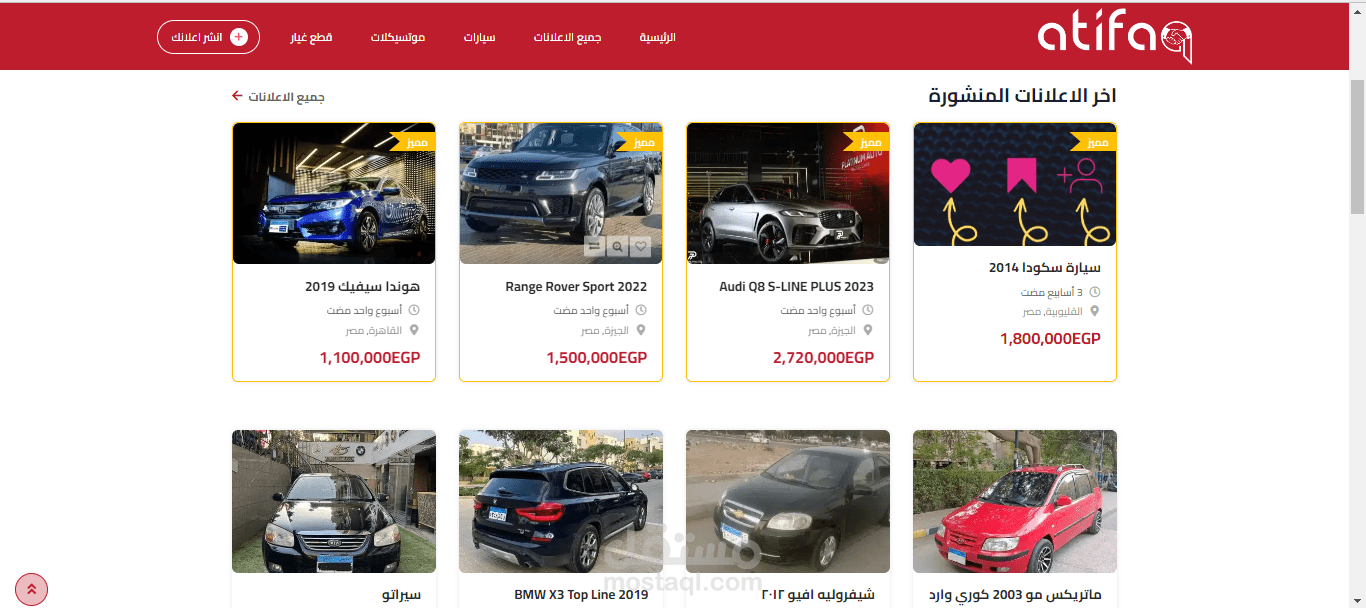Click the plus icon in انشر اعلانك button
This screenshot has width=1366, height=608.
click(x=239, y=37)
